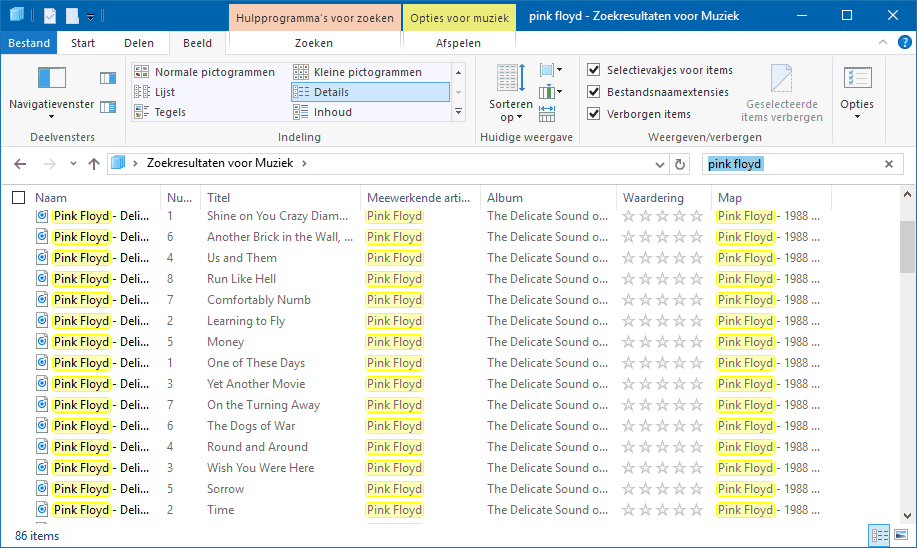Viewport: 917px width, 548px height.
Task: Click the title 'Yet Another Movie'
Action: (x=256, y=384)
